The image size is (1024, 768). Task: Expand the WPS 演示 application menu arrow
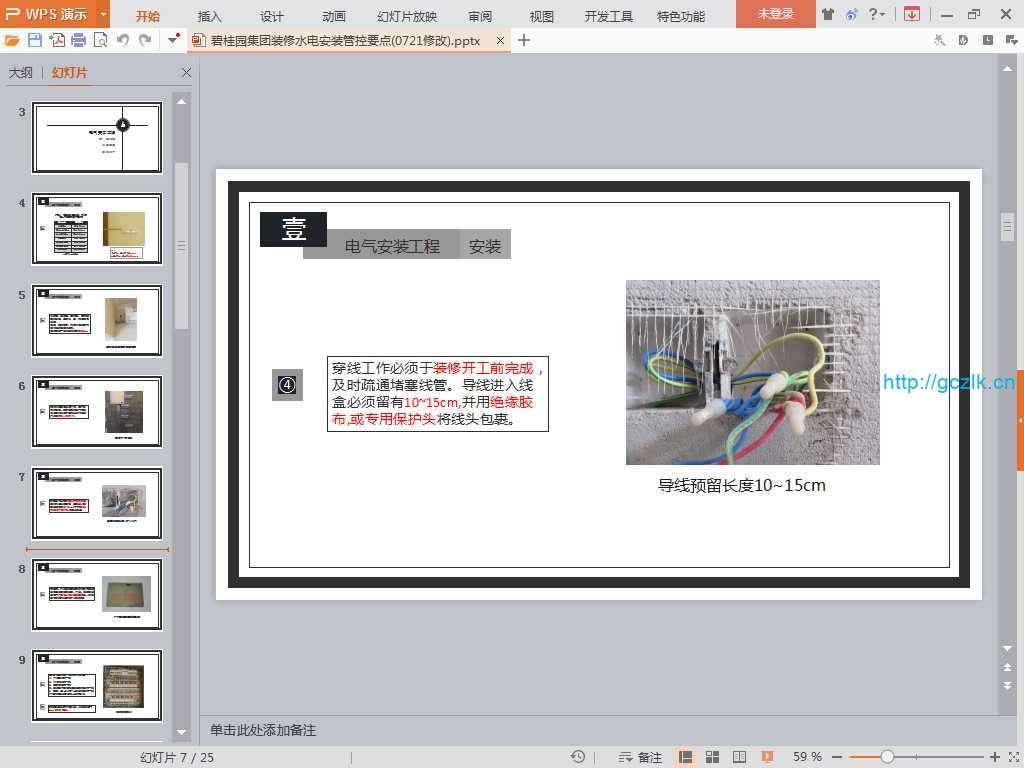[103, 14]
